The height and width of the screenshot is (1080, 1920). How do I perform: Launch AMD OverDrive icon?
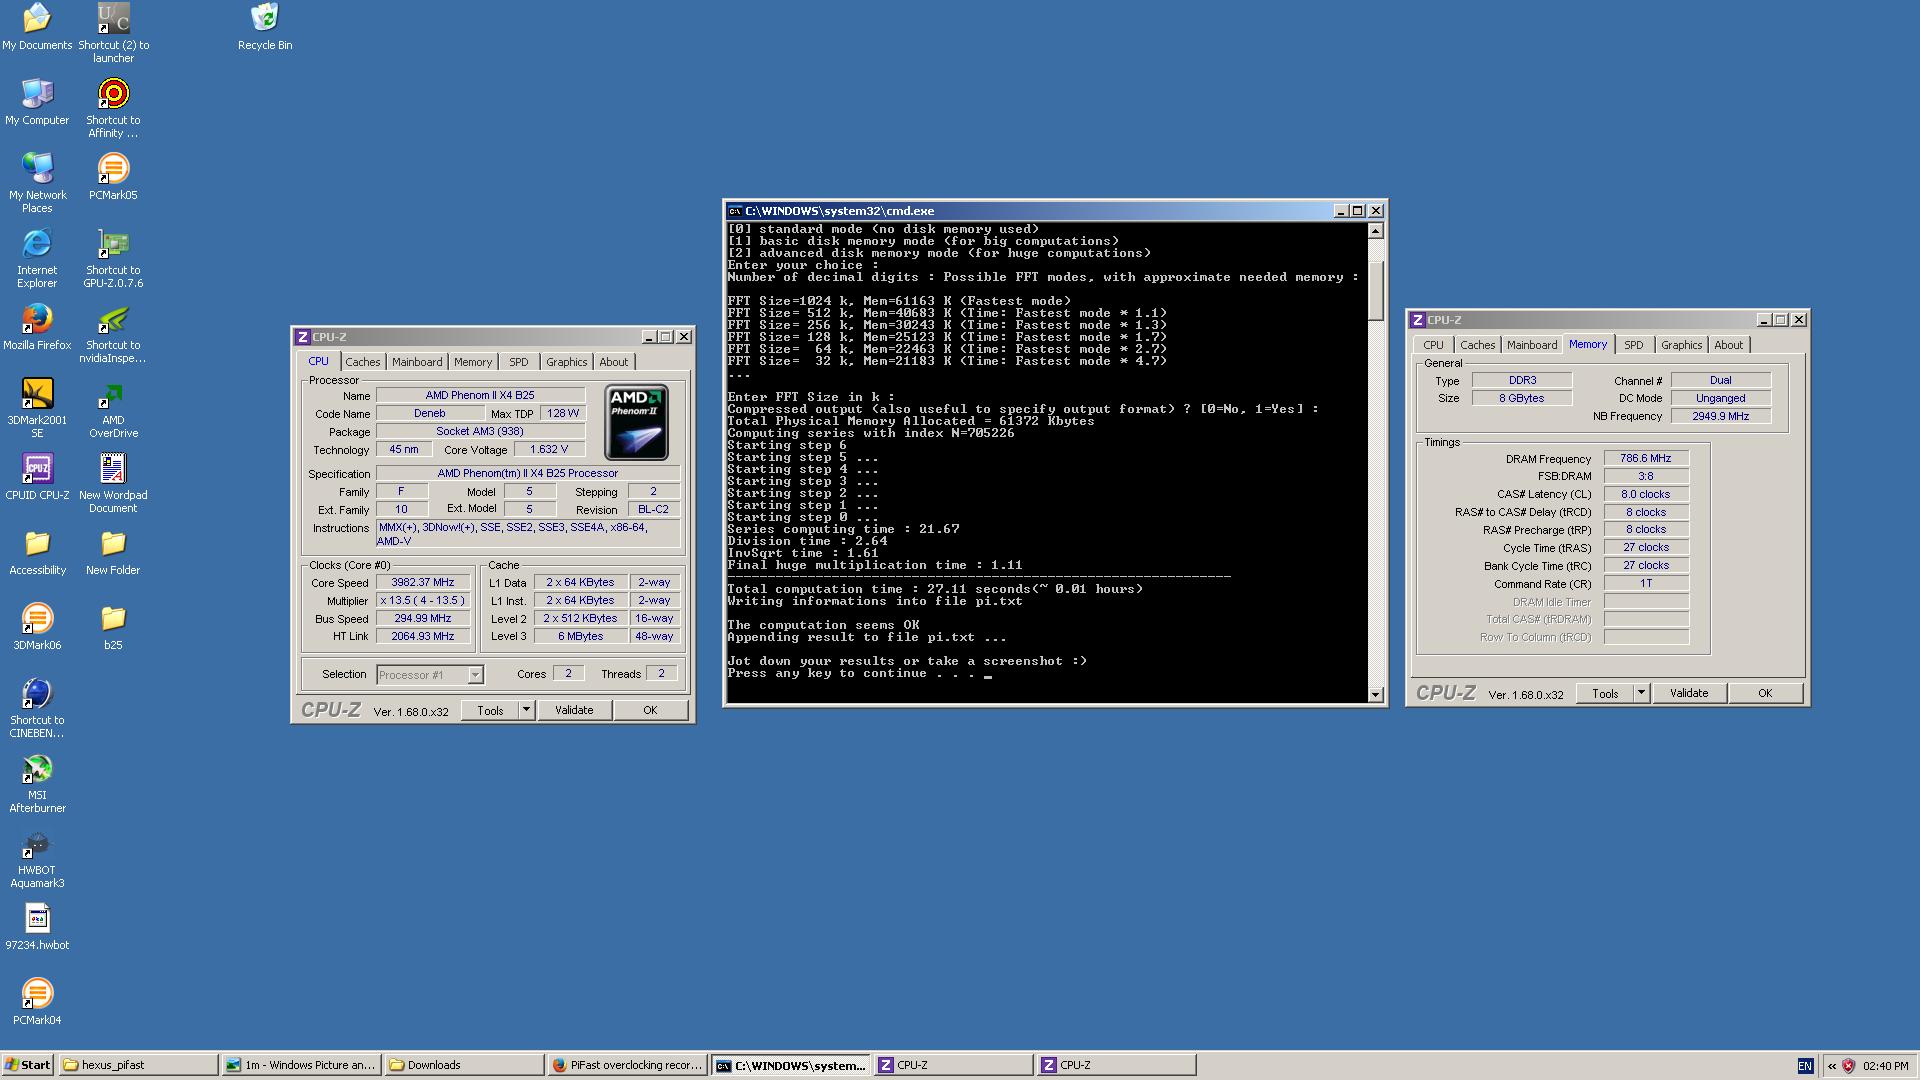113,408
